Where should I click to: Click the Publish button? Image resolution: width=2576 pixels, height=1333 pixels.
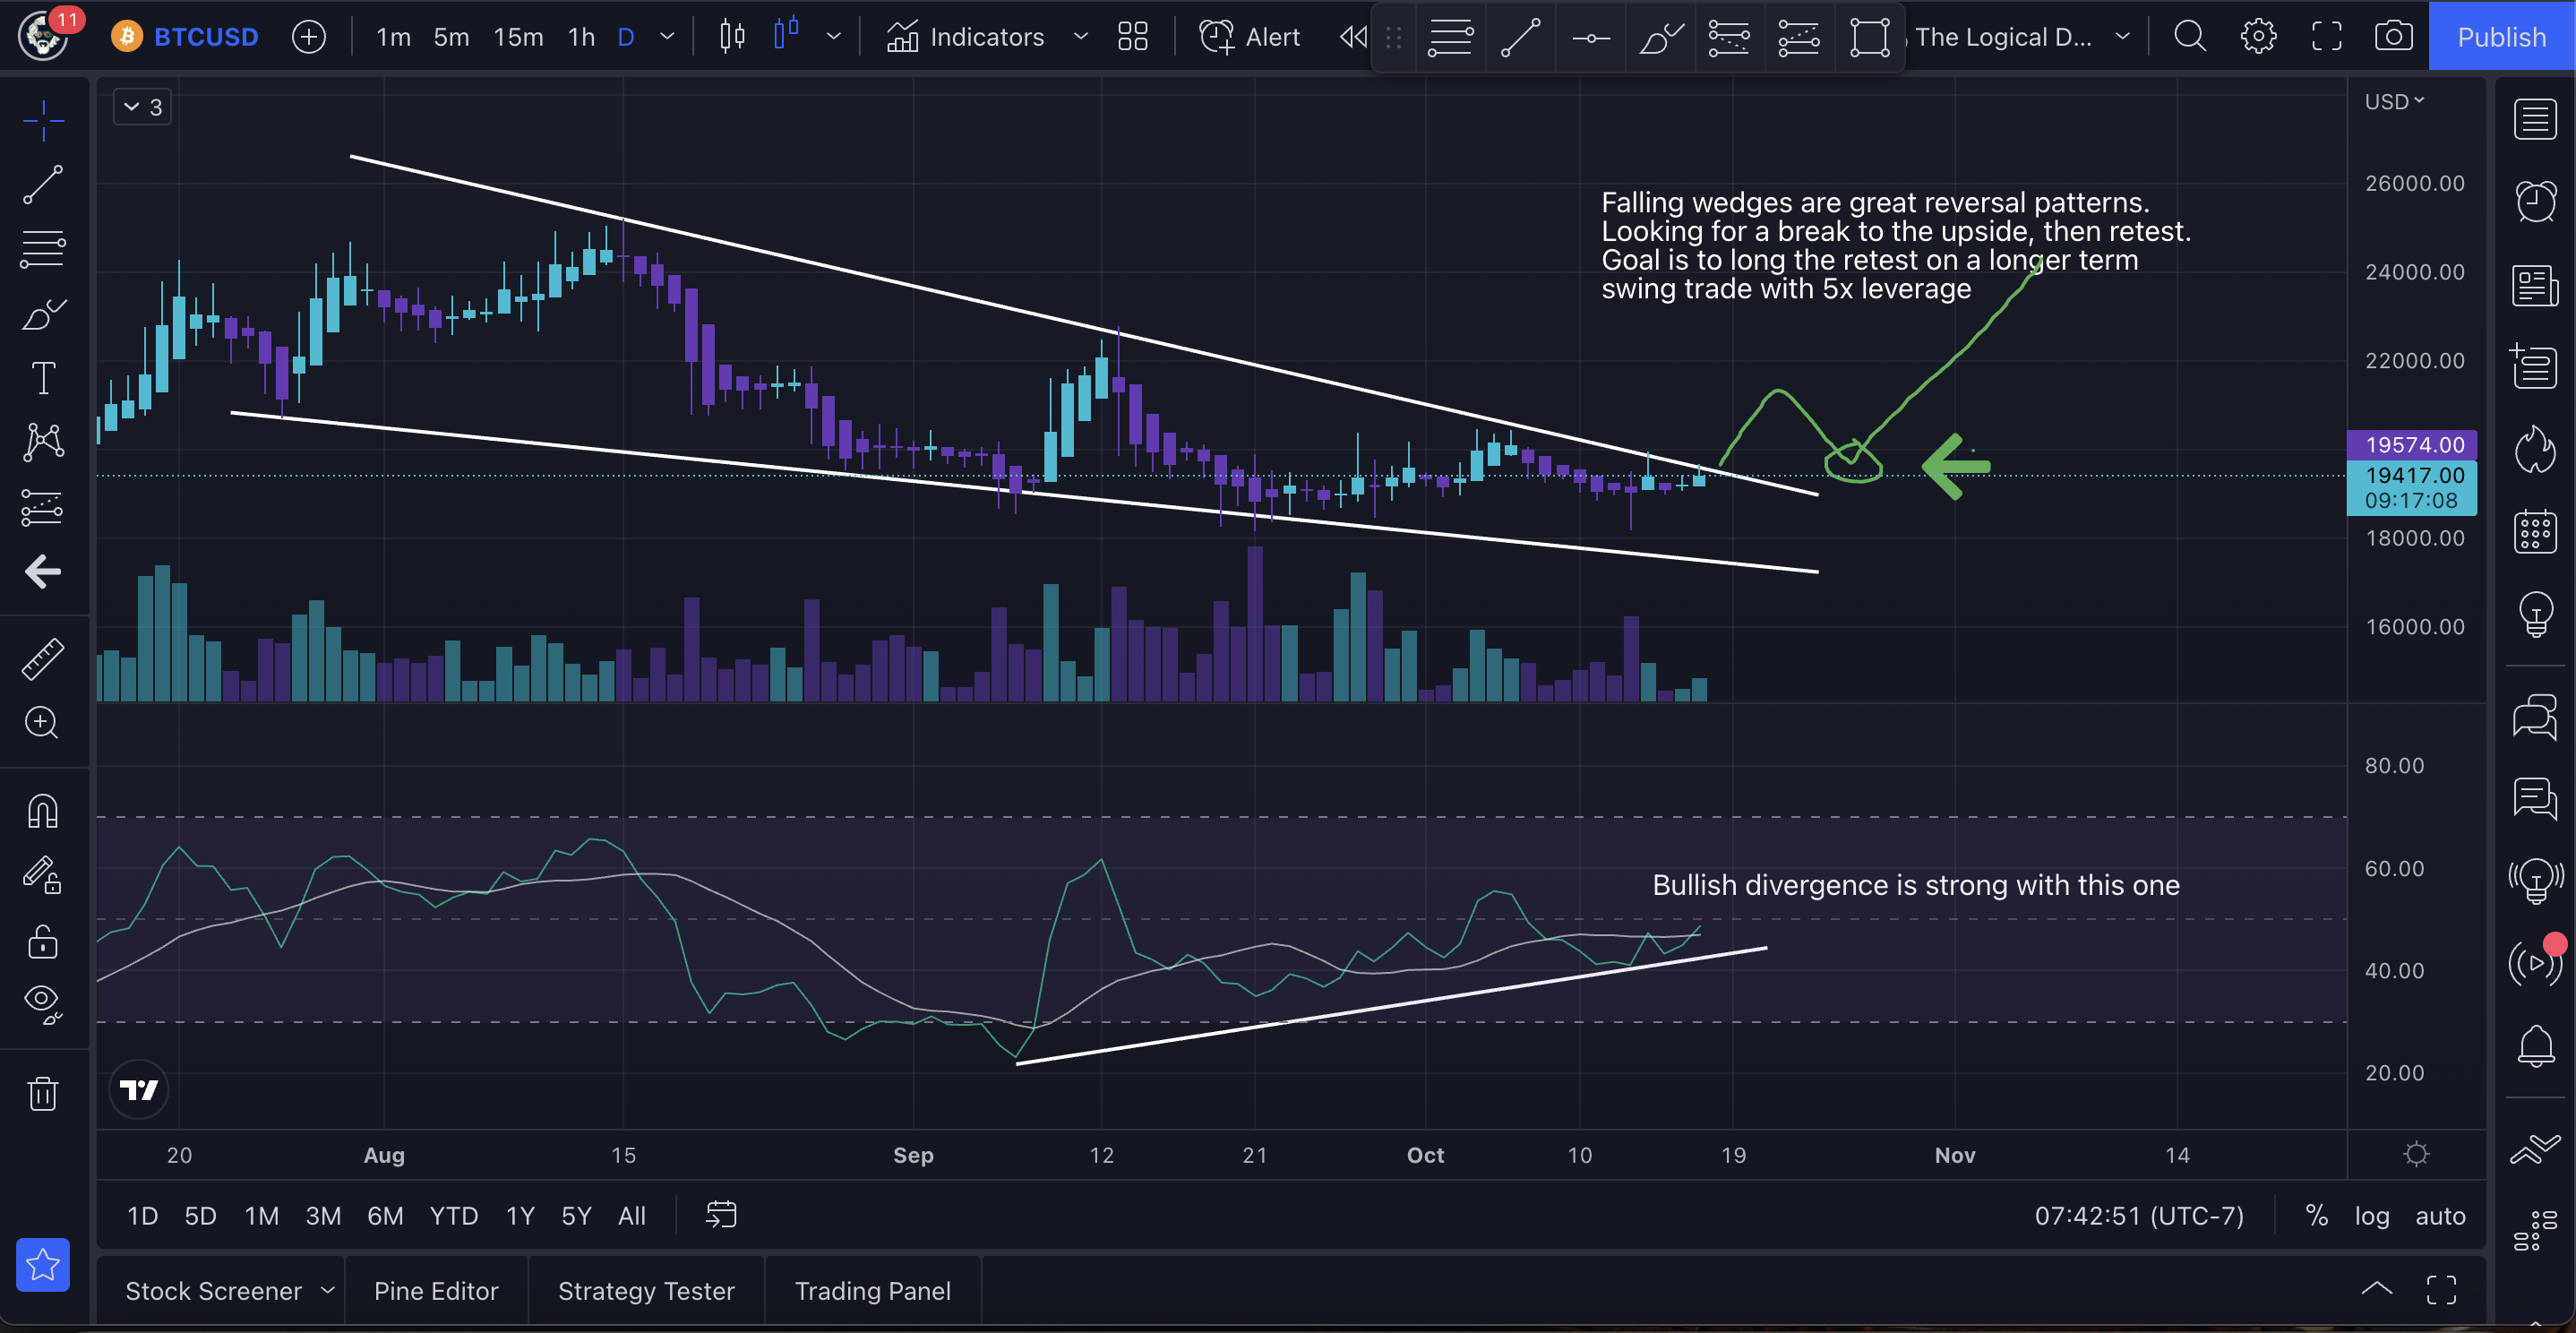point(2502,36)
